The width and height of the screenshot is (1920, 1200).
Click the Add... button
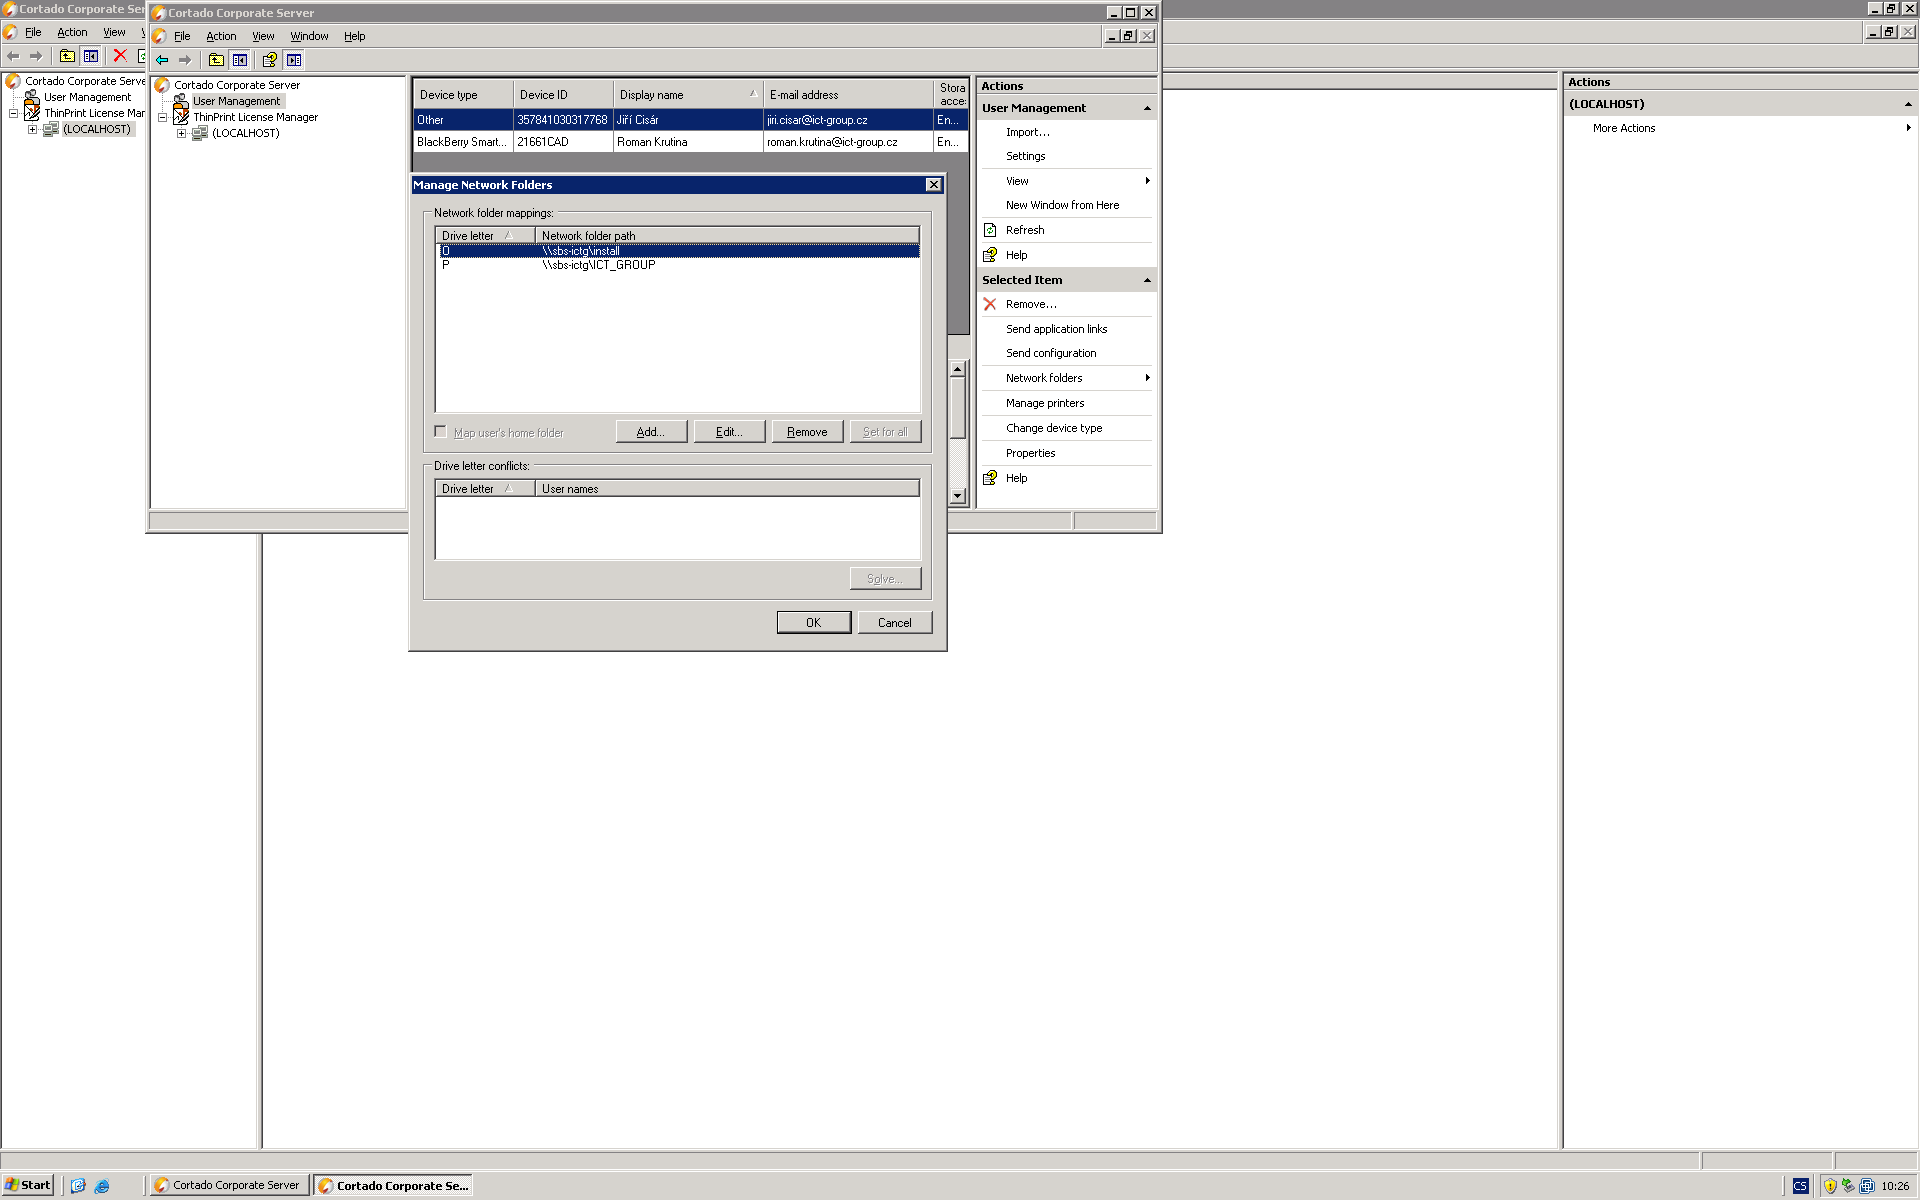(x=651, y=432)
